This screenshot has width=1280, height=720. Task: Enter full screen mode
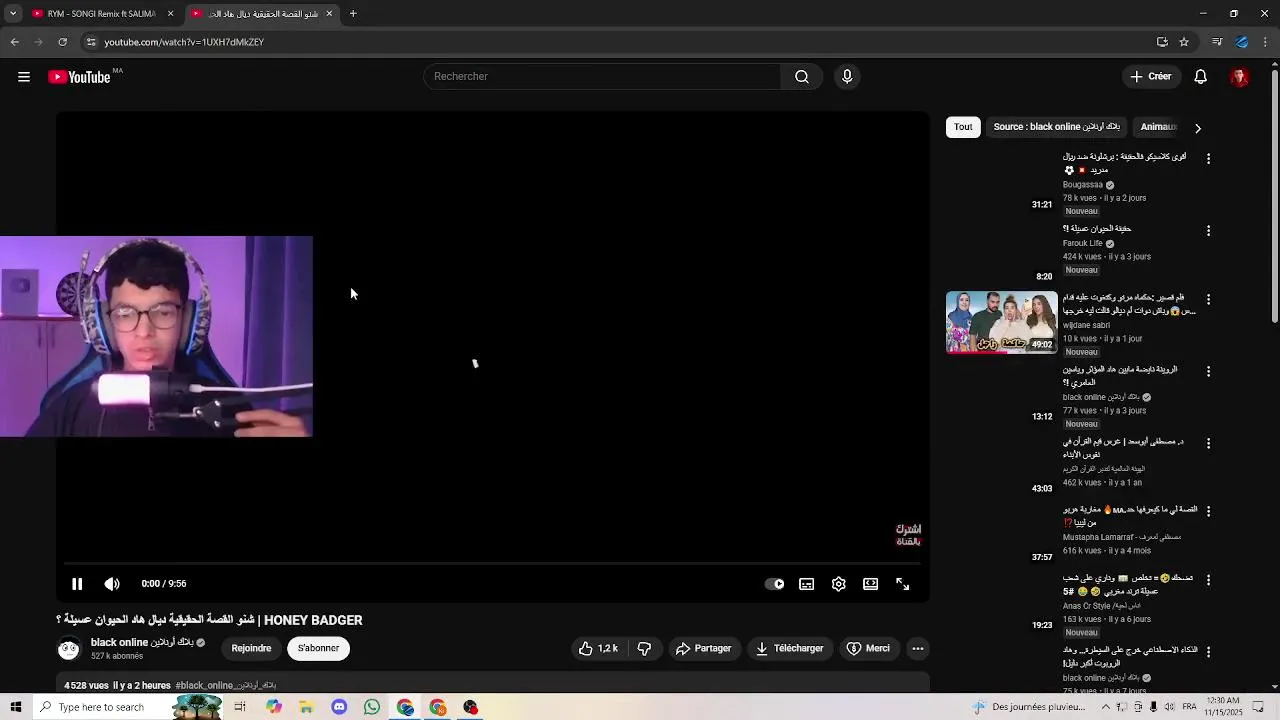pyautogui.click(x=903, y=584)
